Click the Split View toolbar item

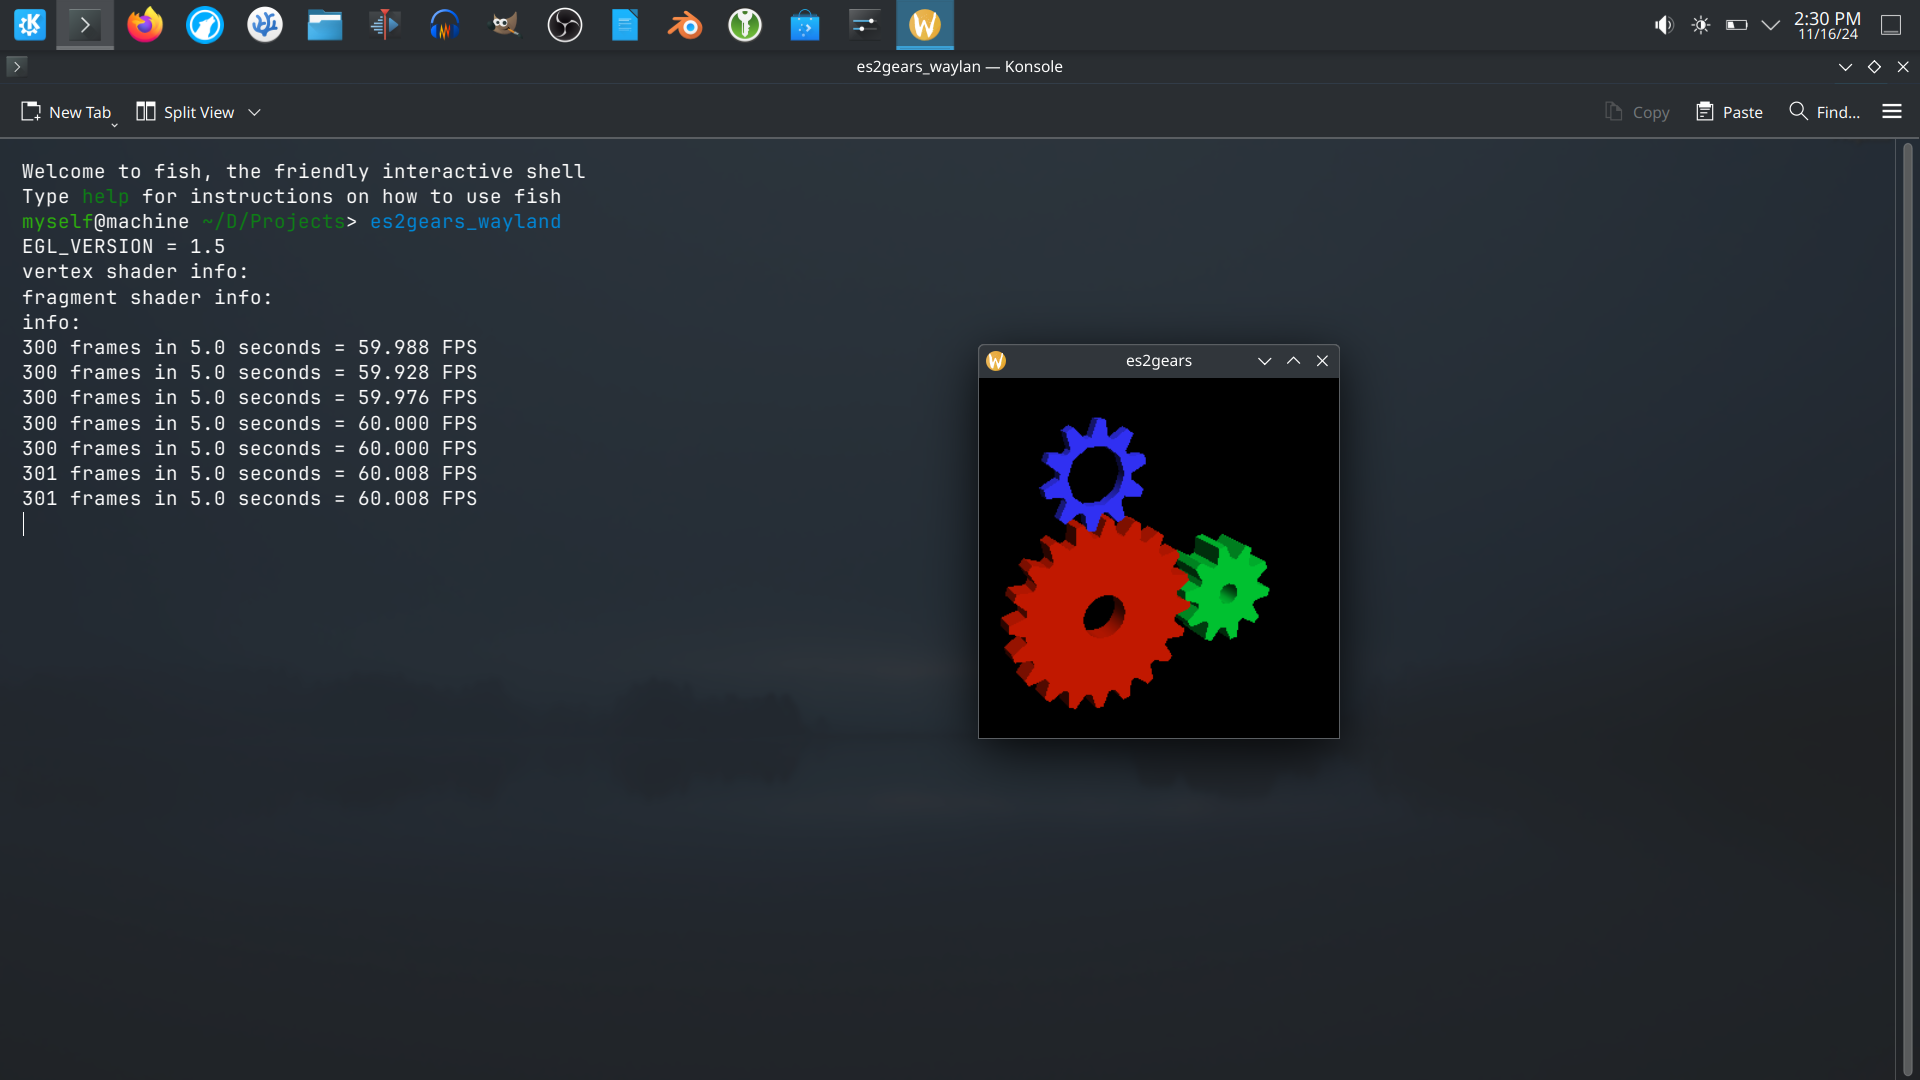(186, 112)
